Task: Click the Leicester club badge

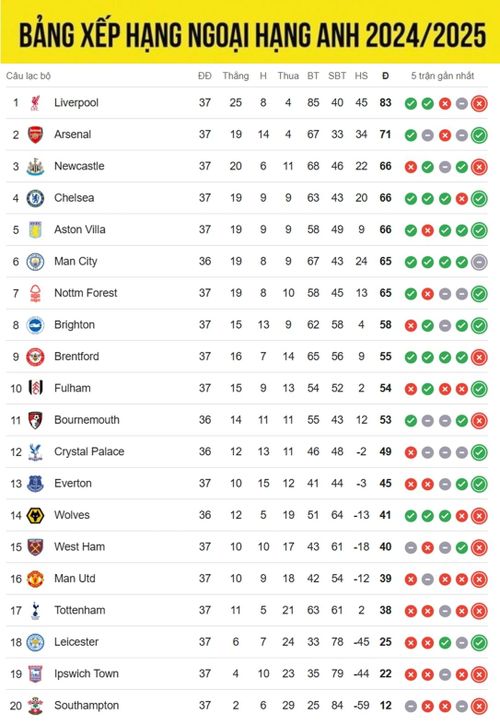Action: click(35, 642)
